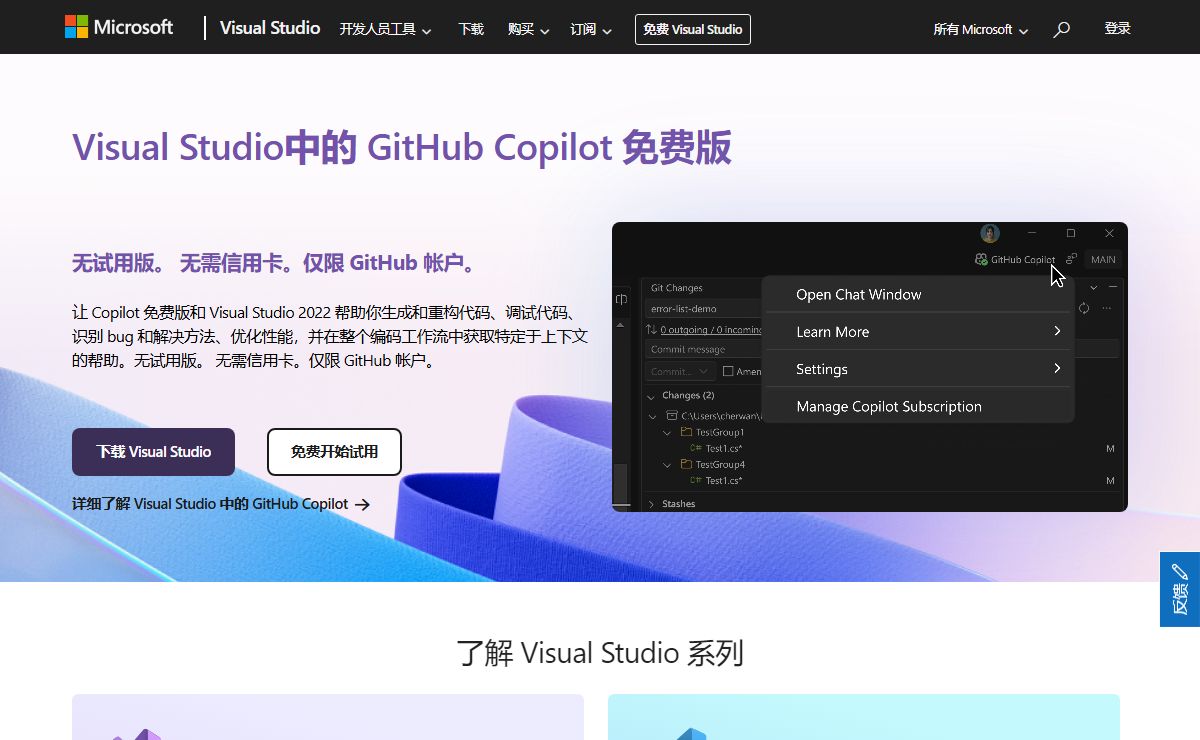Click the sync refresh icon in Git Changes
Screen dimensions: 1200x740
coord(1084,309)
